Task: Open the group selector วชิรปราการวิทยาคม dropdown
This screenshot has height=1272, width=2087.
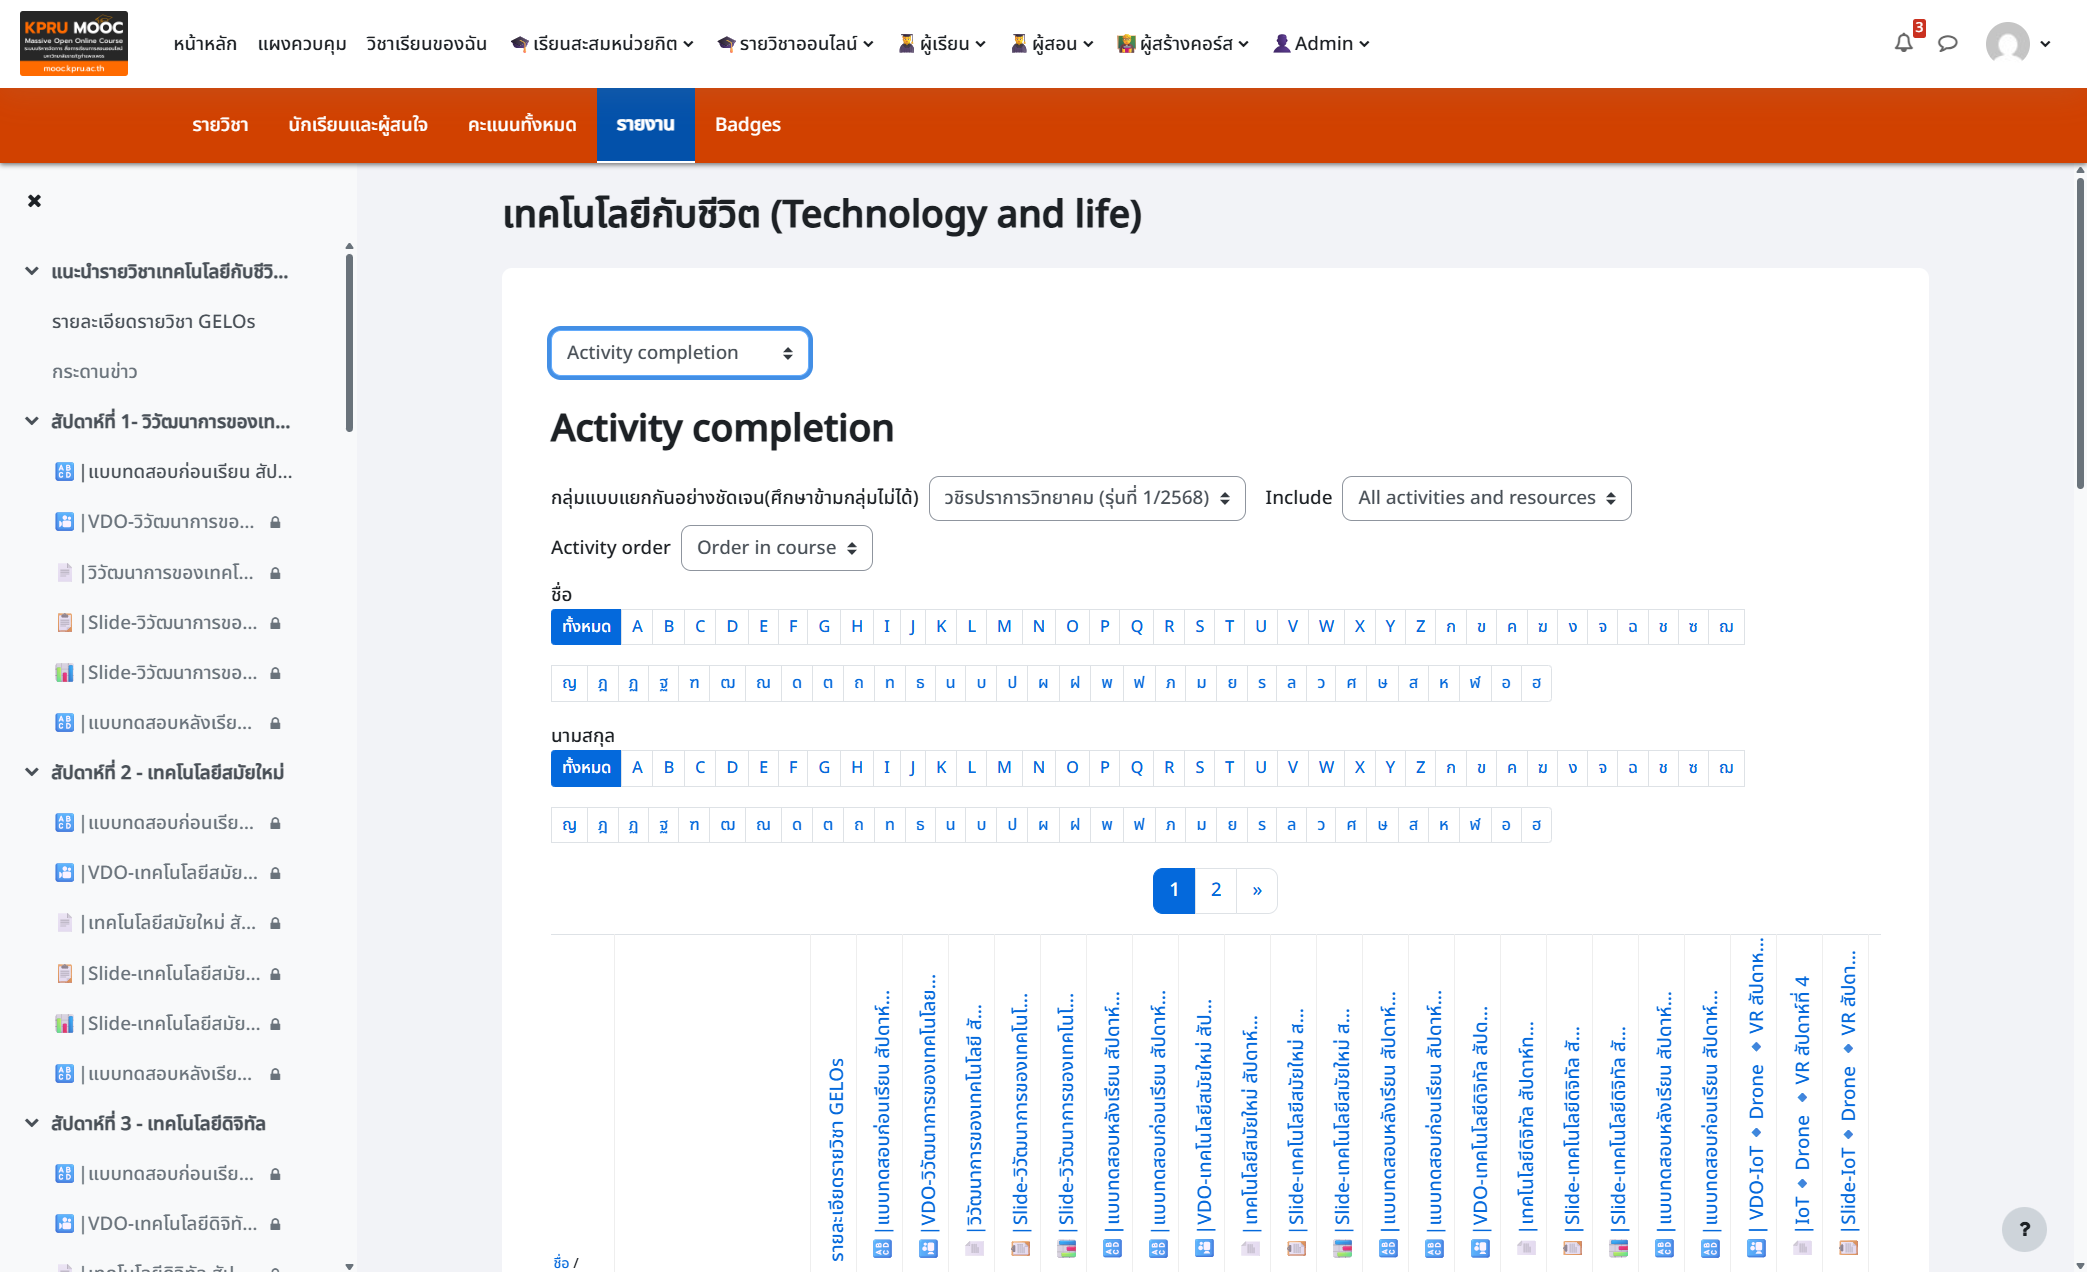Action: 1087,498
